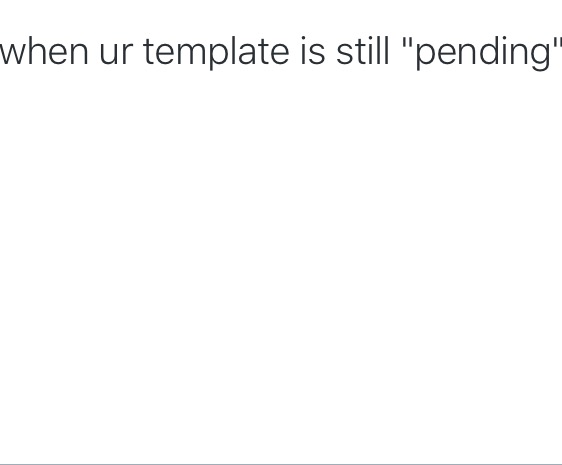
Task: Click the blank white image area below caption
Action: tap(281, 265)
